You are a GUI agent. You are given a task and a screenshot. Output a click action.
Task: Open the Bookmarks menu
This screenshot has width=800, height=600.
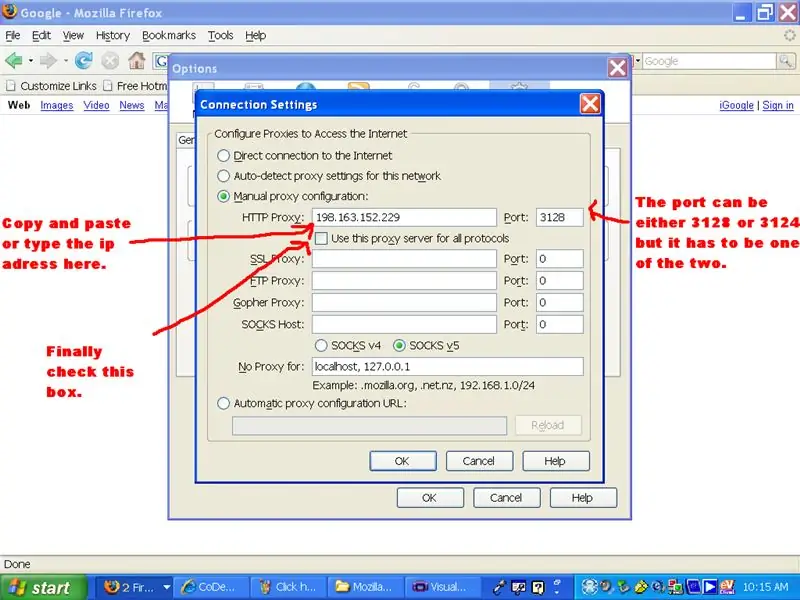169,35
